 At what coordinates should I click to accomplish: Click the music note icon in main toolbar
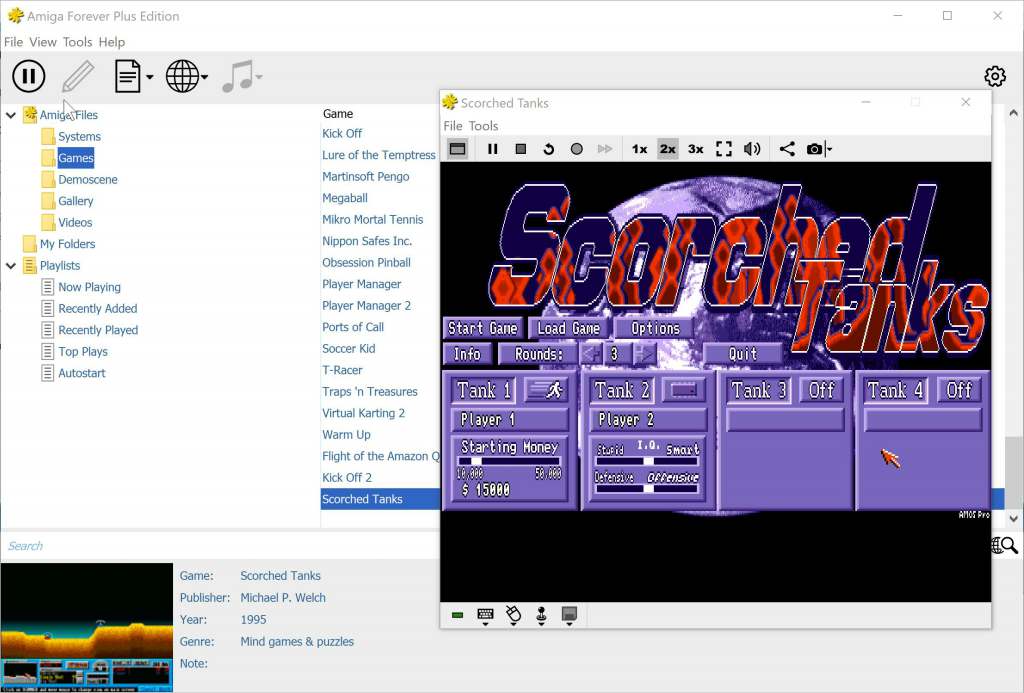(x=237, y=76)
